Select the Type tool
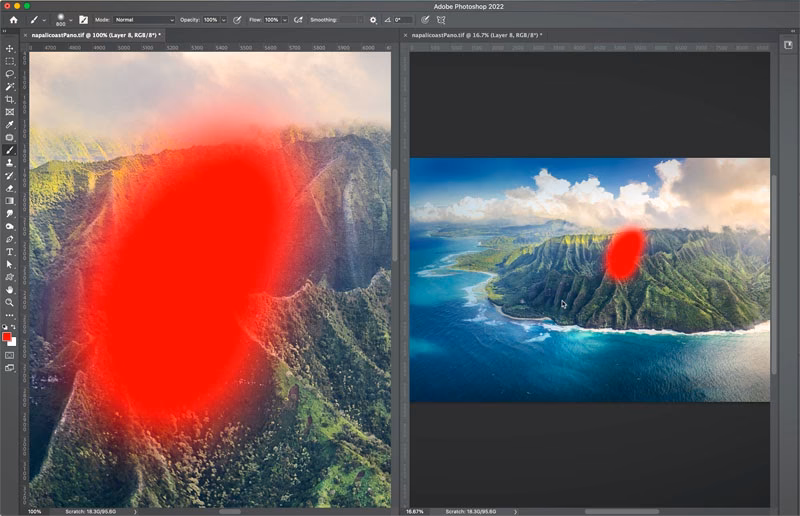The image size is (800, 516). [x=9, y=252]
